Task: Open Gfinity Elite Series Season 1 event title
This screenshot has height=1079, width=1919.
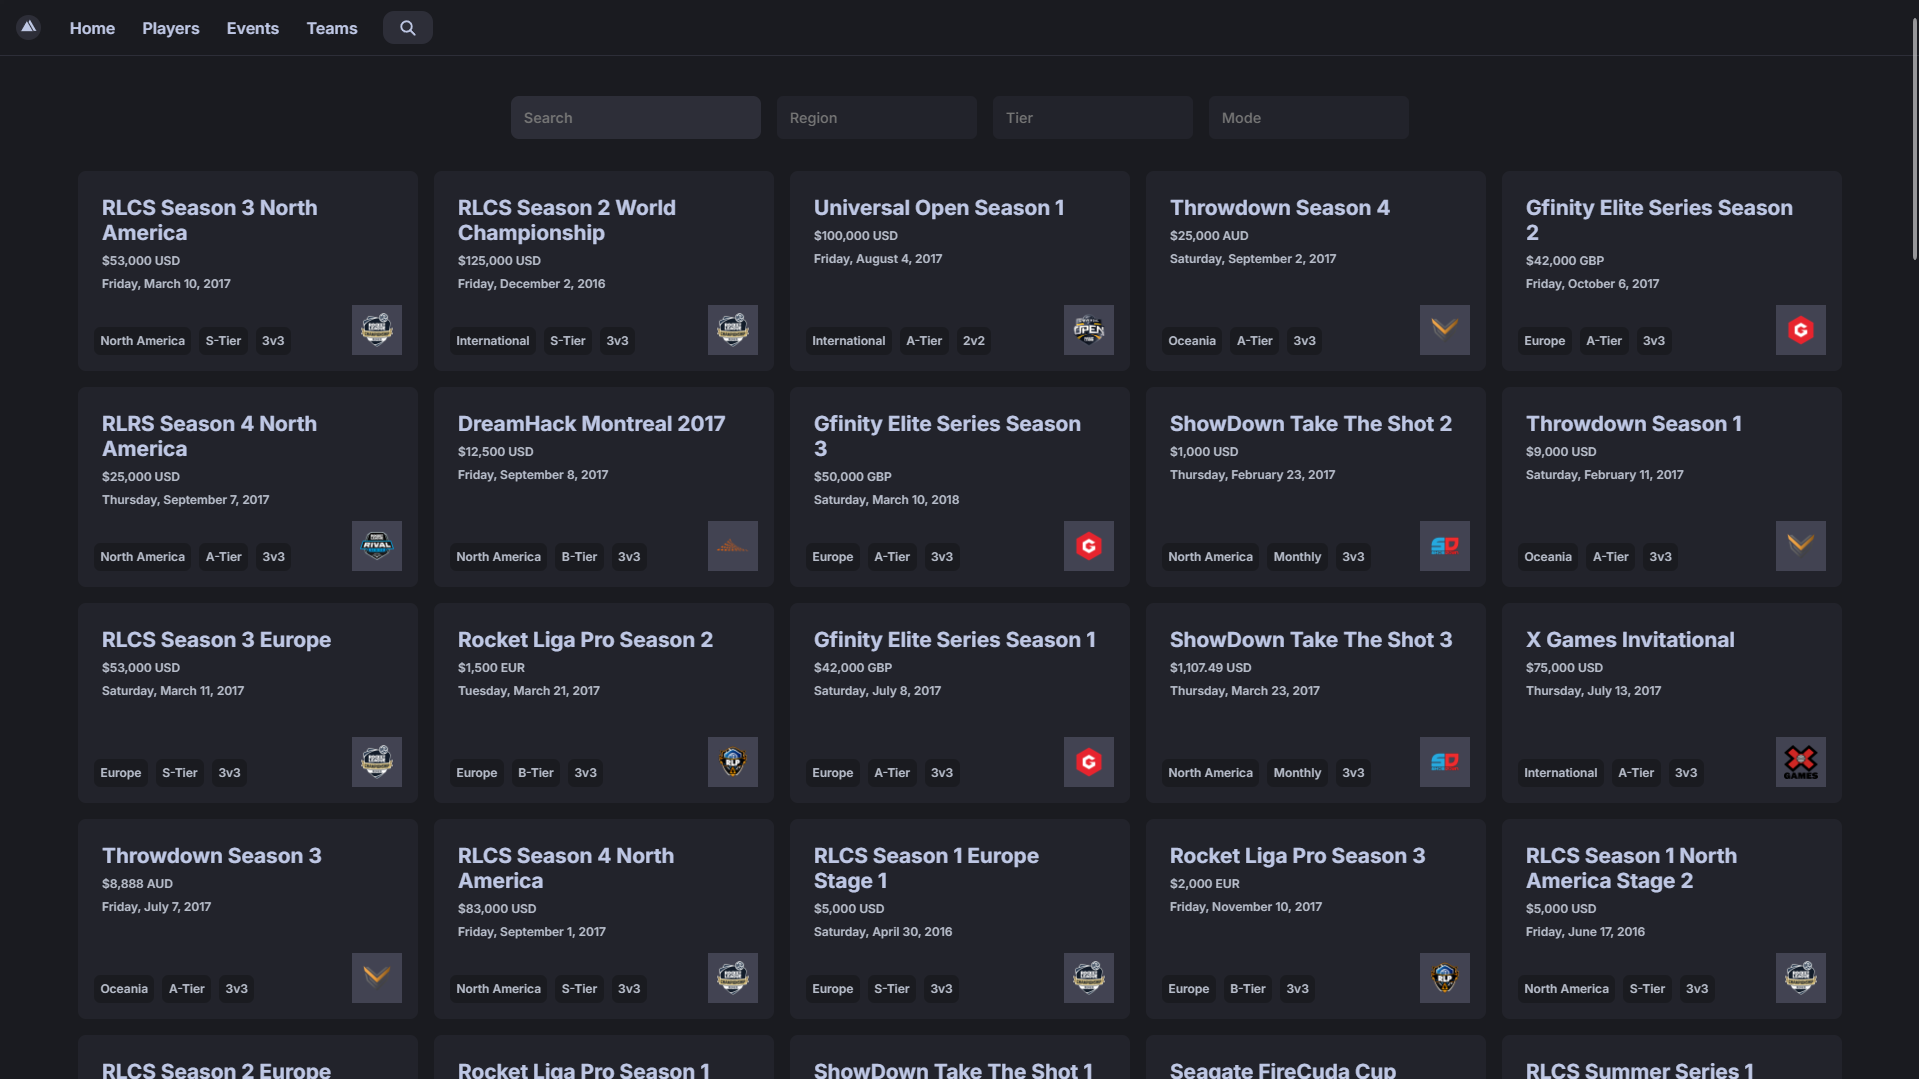Action: pos(954,640)
